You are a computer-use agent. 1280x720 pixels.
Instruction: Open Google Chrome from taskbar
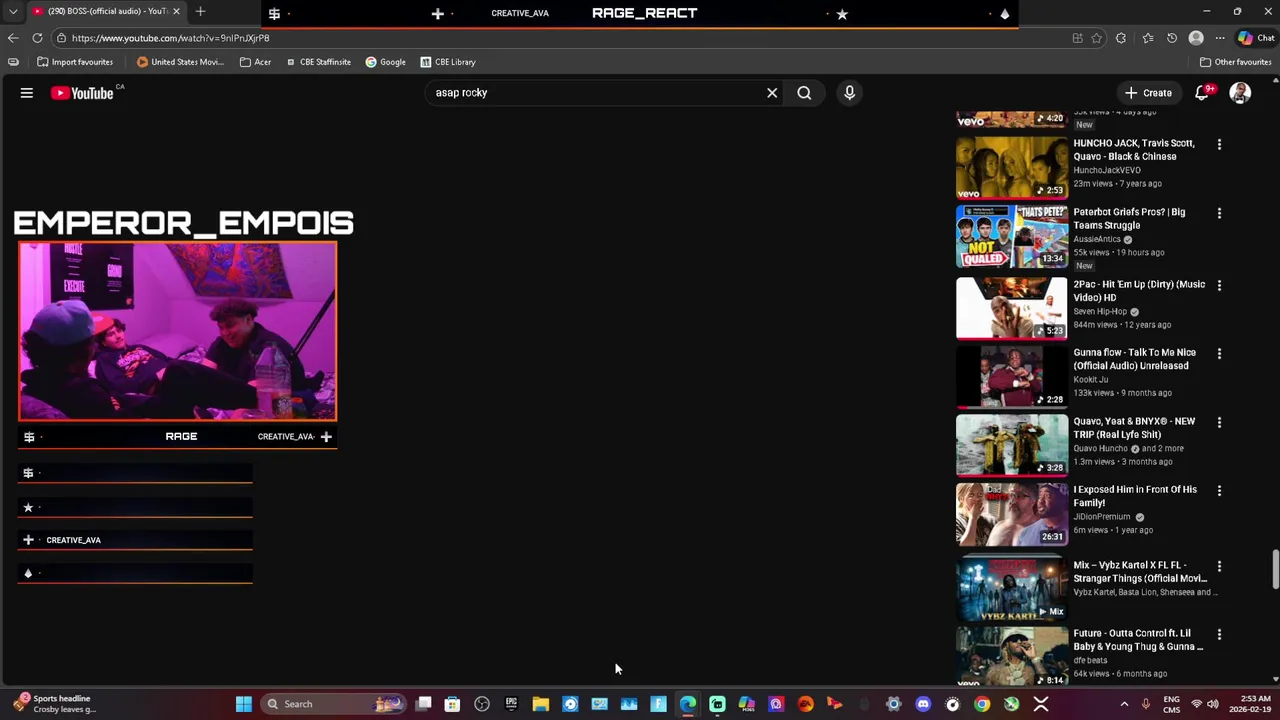pos(982,704)
